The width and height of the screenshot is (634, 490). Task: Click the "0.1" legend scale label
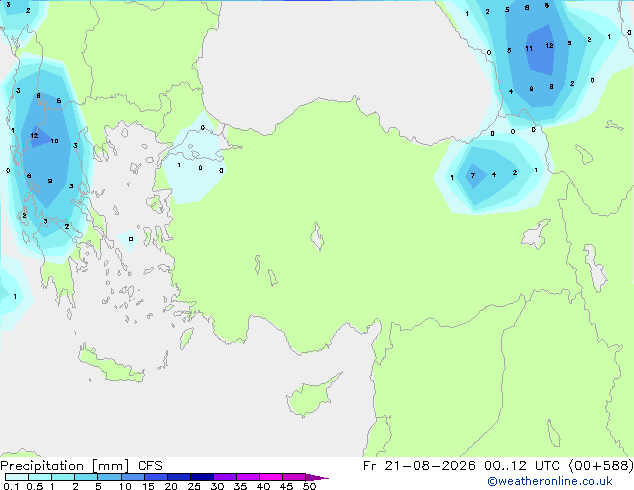pyautogui.click(x=11, y=486)
